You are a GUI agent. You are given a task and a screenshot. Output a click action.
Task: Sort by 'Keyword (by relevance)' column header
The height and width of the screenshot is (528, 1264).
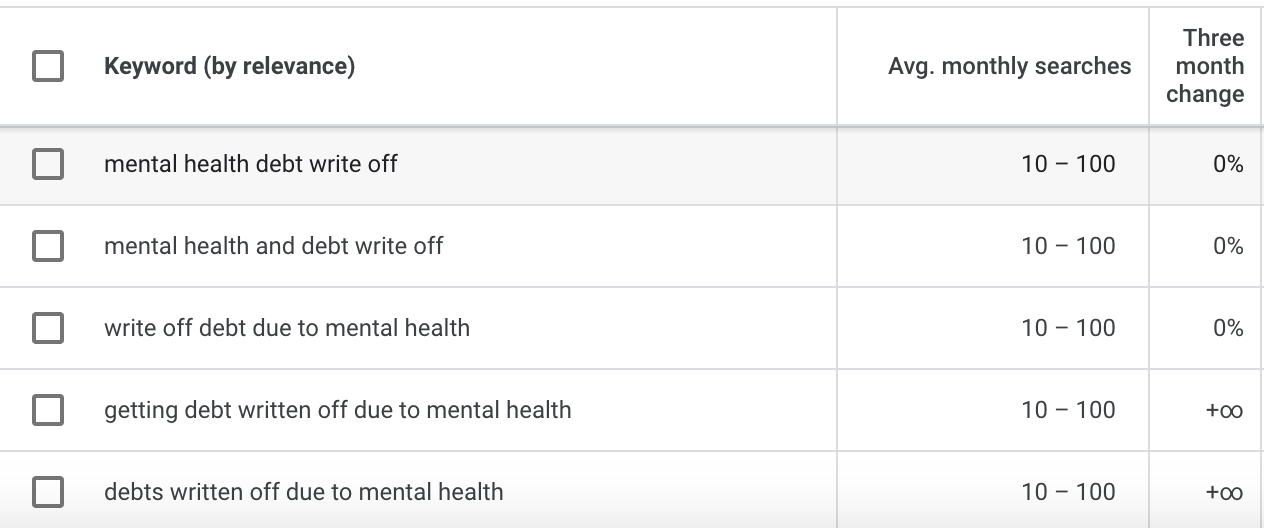[x=229, y=67]
